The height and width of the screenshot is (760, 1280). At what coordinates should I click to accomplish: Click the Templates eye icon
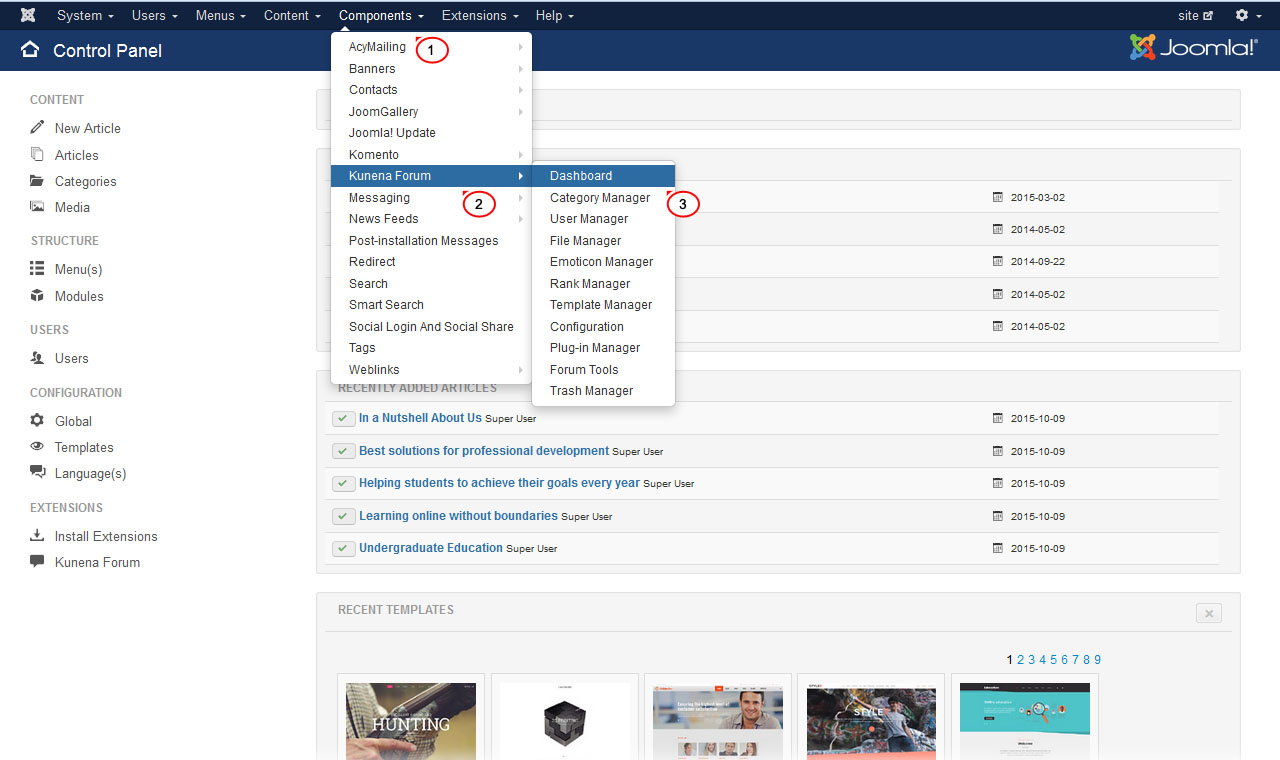[37, 446]
